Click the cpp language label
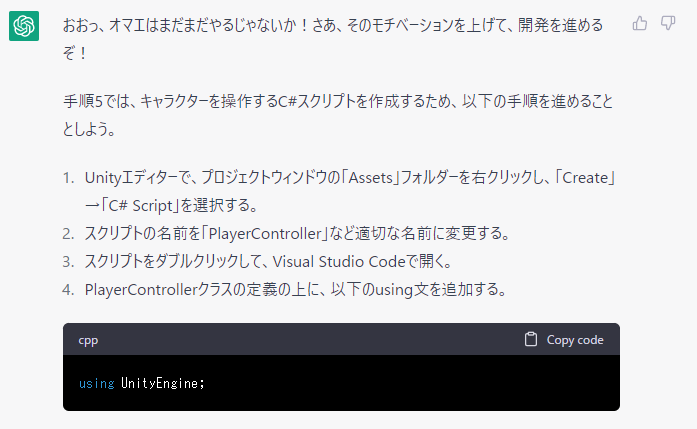 [88, 340]
